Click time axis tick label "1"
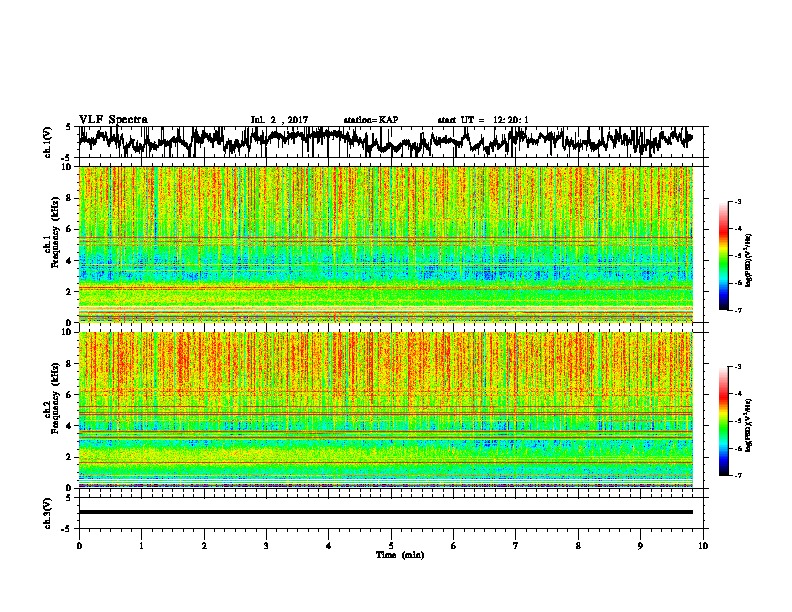 (141, 546)
